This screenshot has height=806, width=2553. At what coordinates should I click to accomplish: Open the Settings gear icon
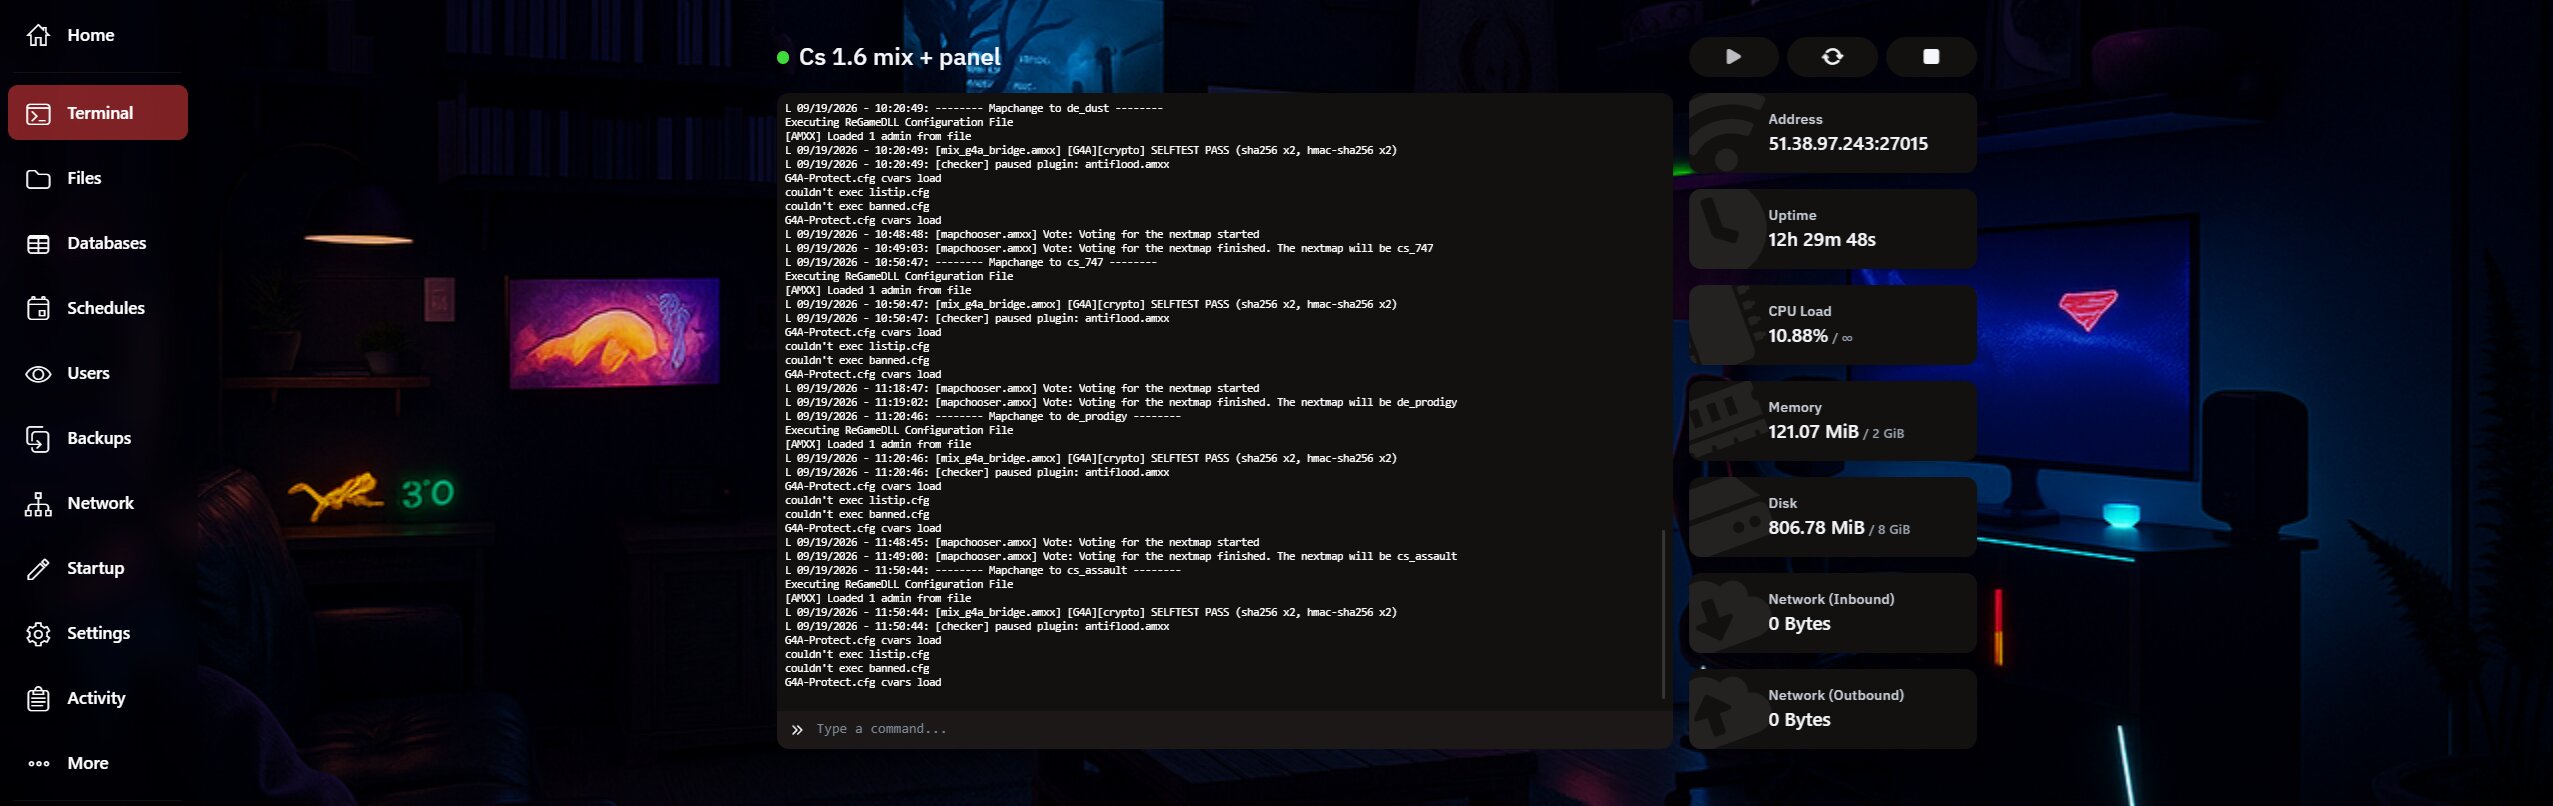pyautogui.click(x=38, y=634)
